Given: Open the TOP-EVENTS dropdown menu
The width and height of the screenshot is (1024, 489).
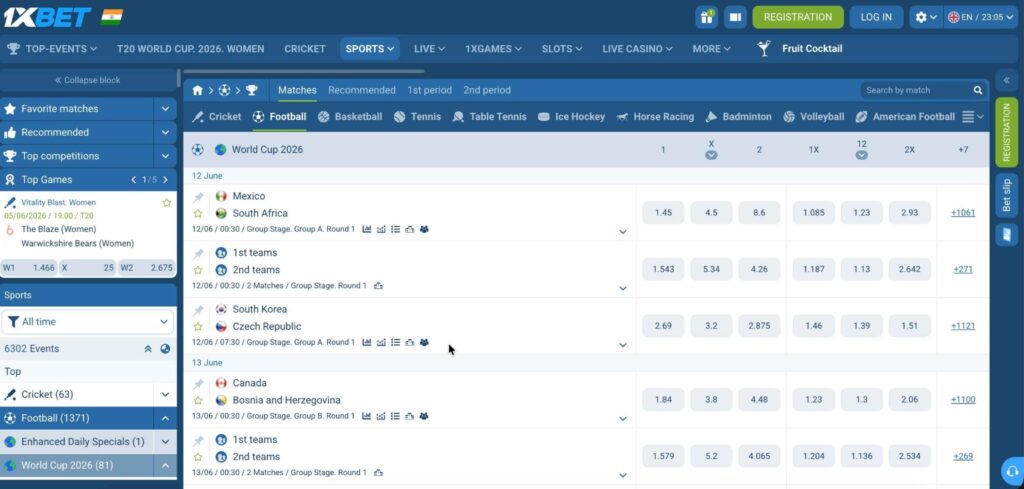Looking at the screenshot, I should click(52, 48).
